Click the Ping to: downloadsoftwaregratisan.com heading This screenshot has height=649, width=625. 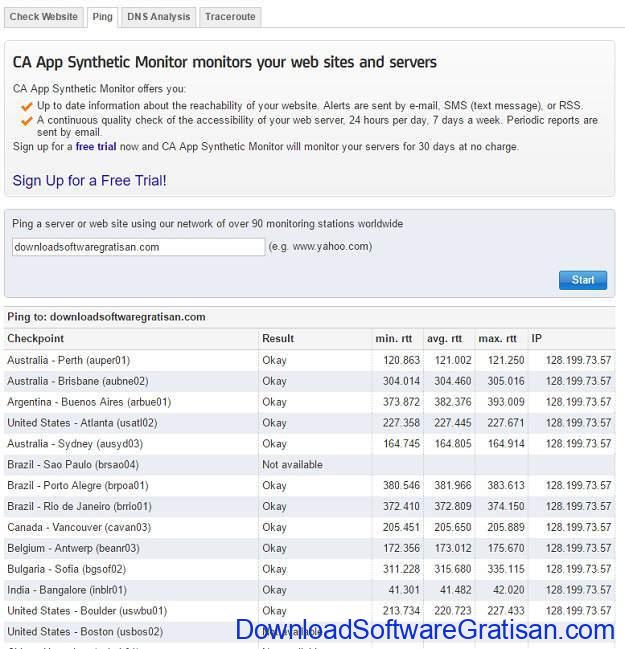106,317
